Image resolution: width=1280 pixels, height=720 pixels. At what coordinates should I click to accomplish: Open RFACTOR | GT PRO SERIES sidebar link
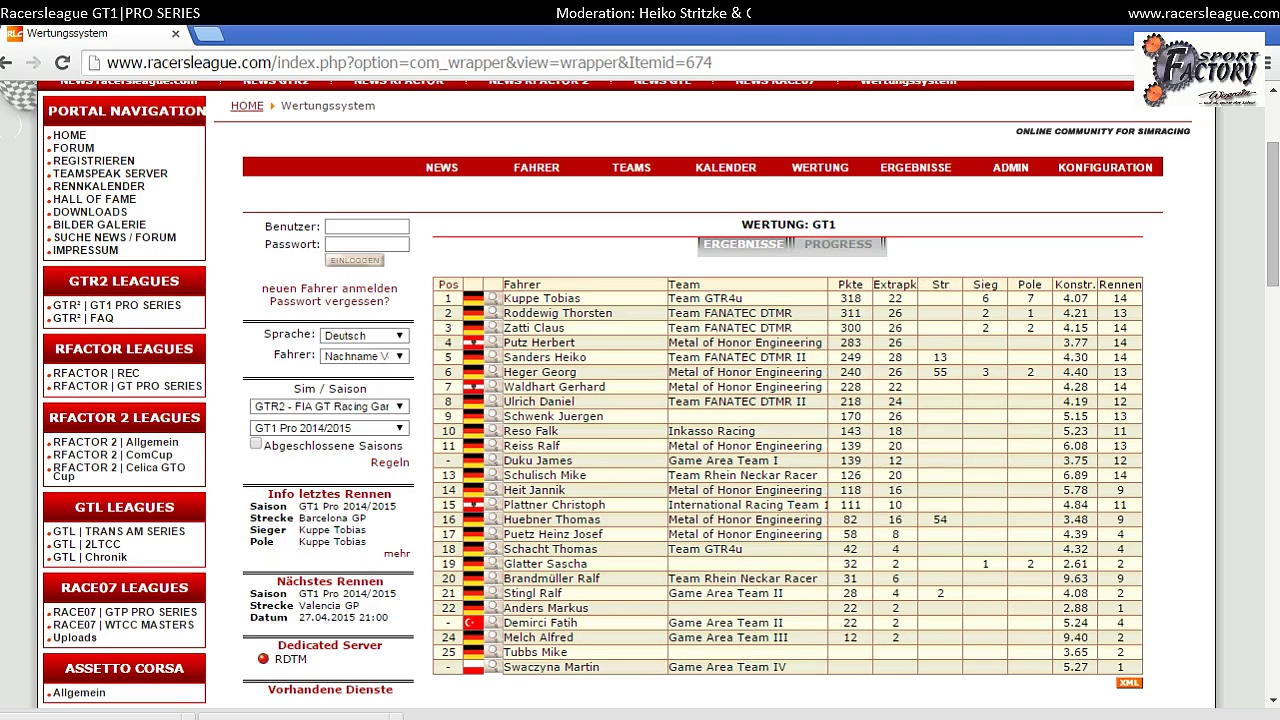click(127, 386)
